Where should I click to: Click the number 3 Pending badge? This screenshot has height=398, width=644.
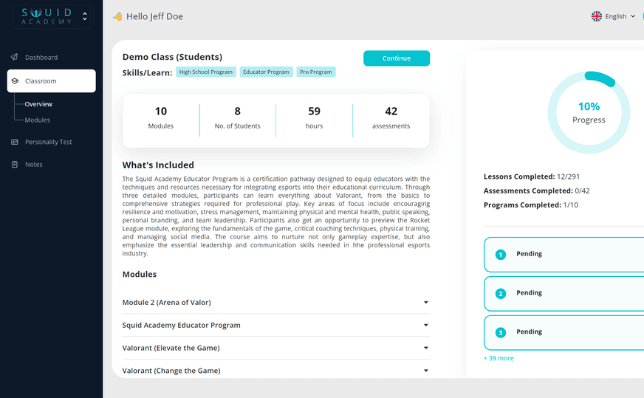500,333
